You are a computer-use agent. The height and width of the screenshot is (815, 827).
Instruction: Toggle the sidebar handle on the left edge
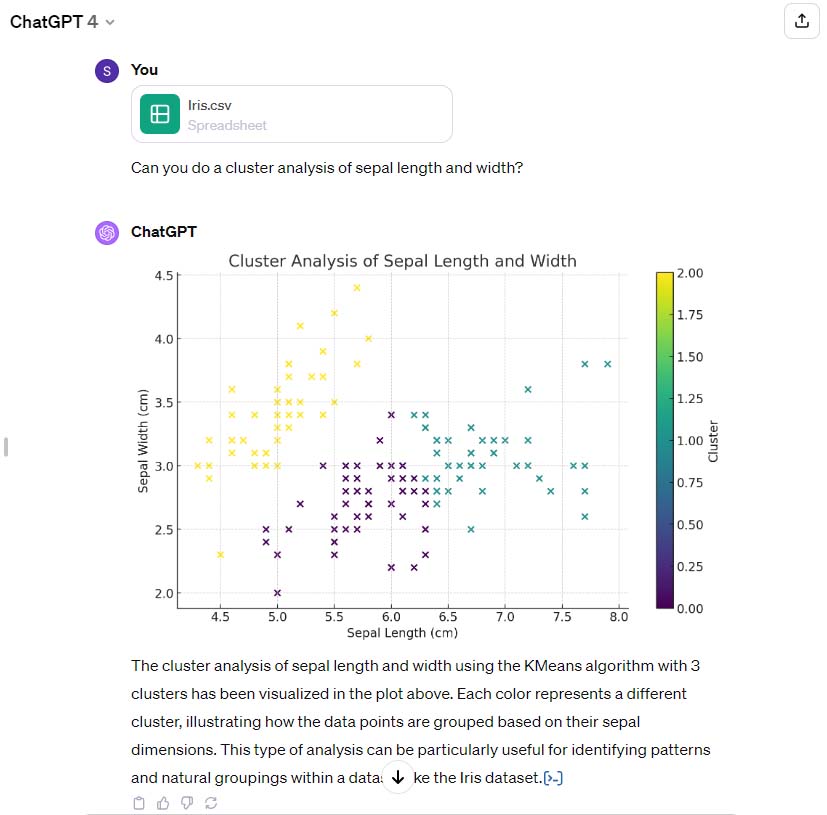[x=6, y=446]
